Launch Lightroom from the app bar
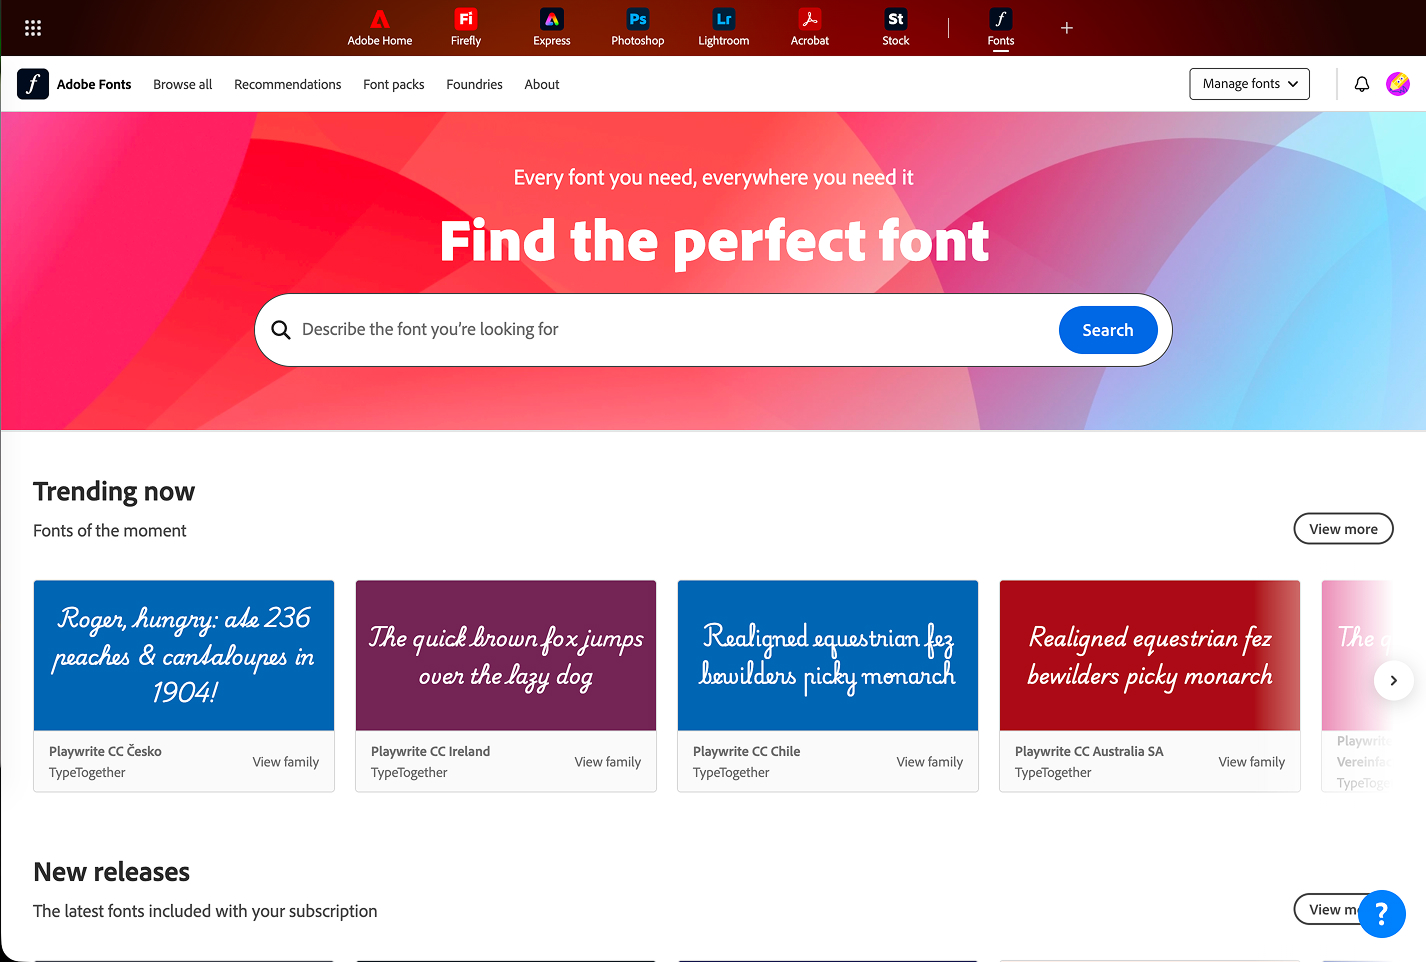The height and width of the screenshot is (962, 1426). click(723, 17)
